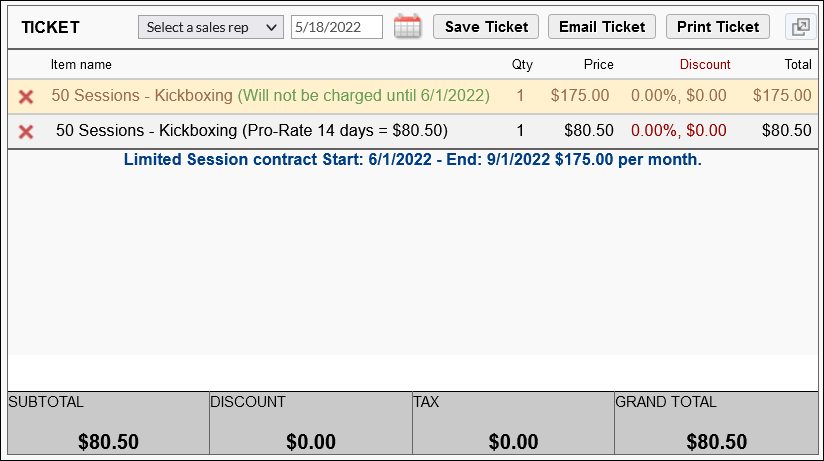Click the 50 Sessions Kickboxing Pro-Rate item name
The height and width of the screenshot is (461, 824).
[x=251, y=130]
